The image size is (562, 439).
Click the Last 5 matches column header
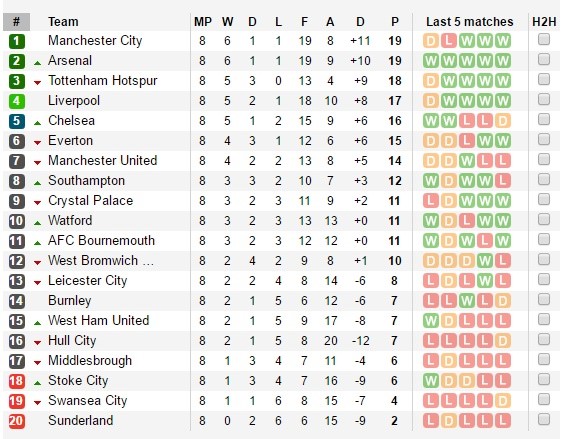point(470,22)
